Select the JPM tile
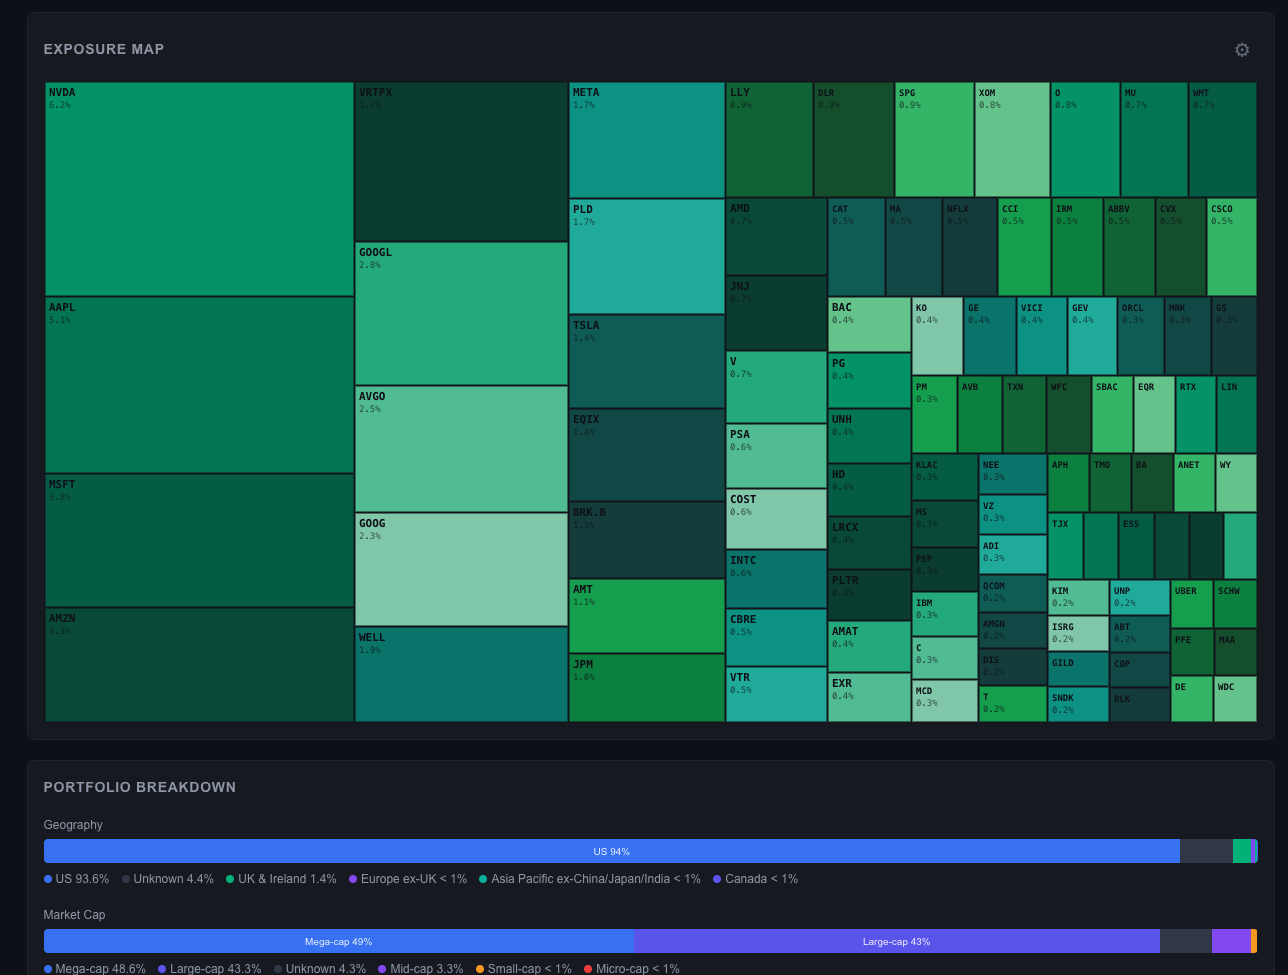 click(647, 688)
